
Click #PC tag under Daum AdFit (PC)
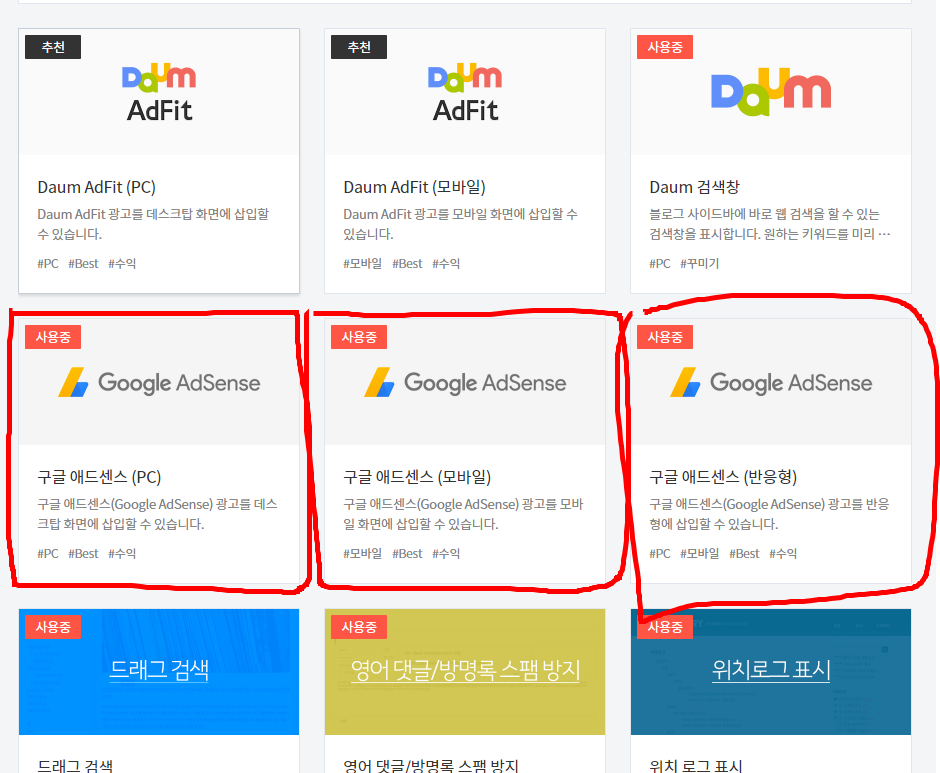coord(48,263)
